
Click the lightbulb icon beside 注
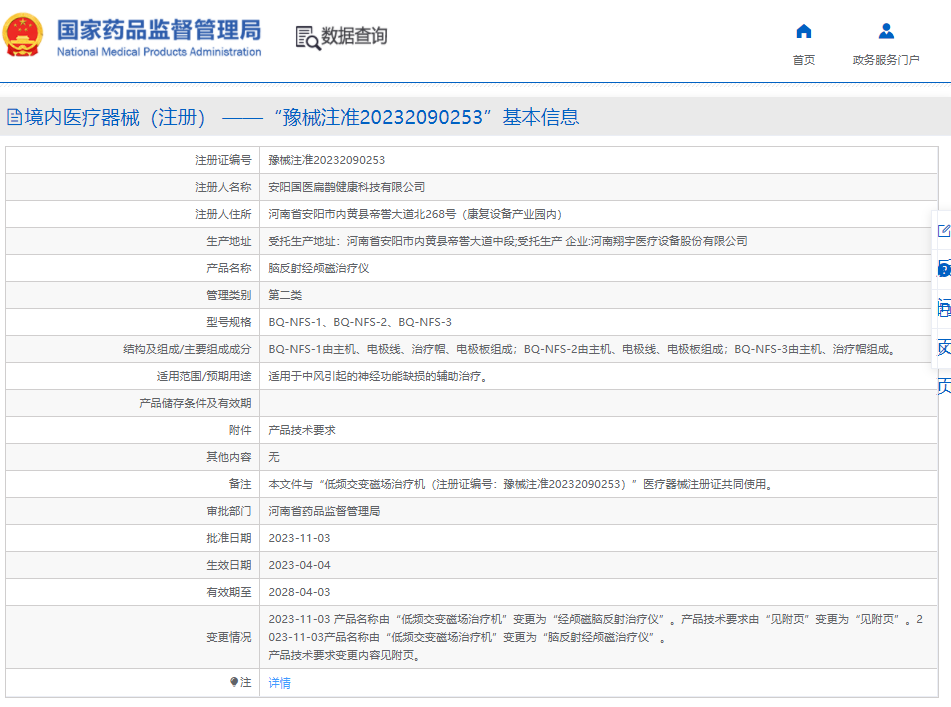(x=234, y=682)
